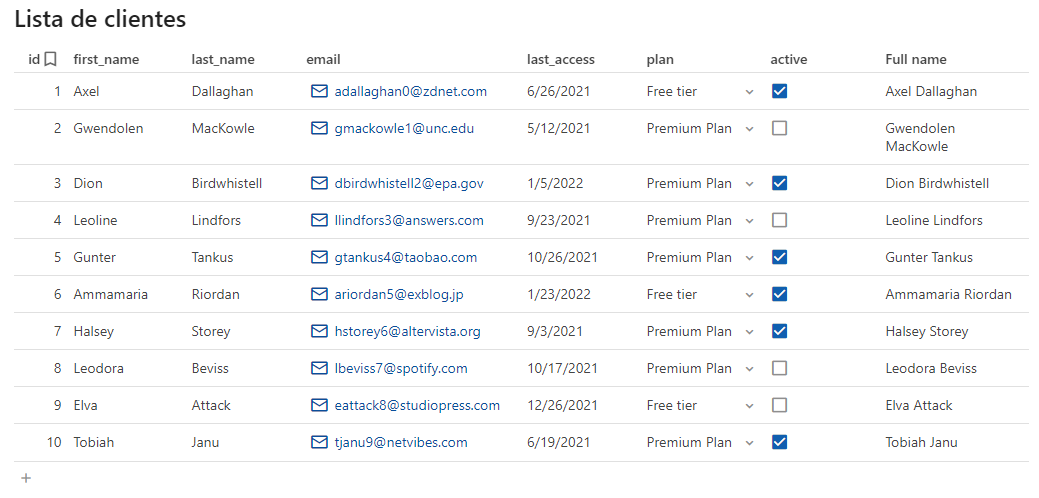Uncheck the active checkbox for Axel Dallaghan

click(x=780, y=91)
